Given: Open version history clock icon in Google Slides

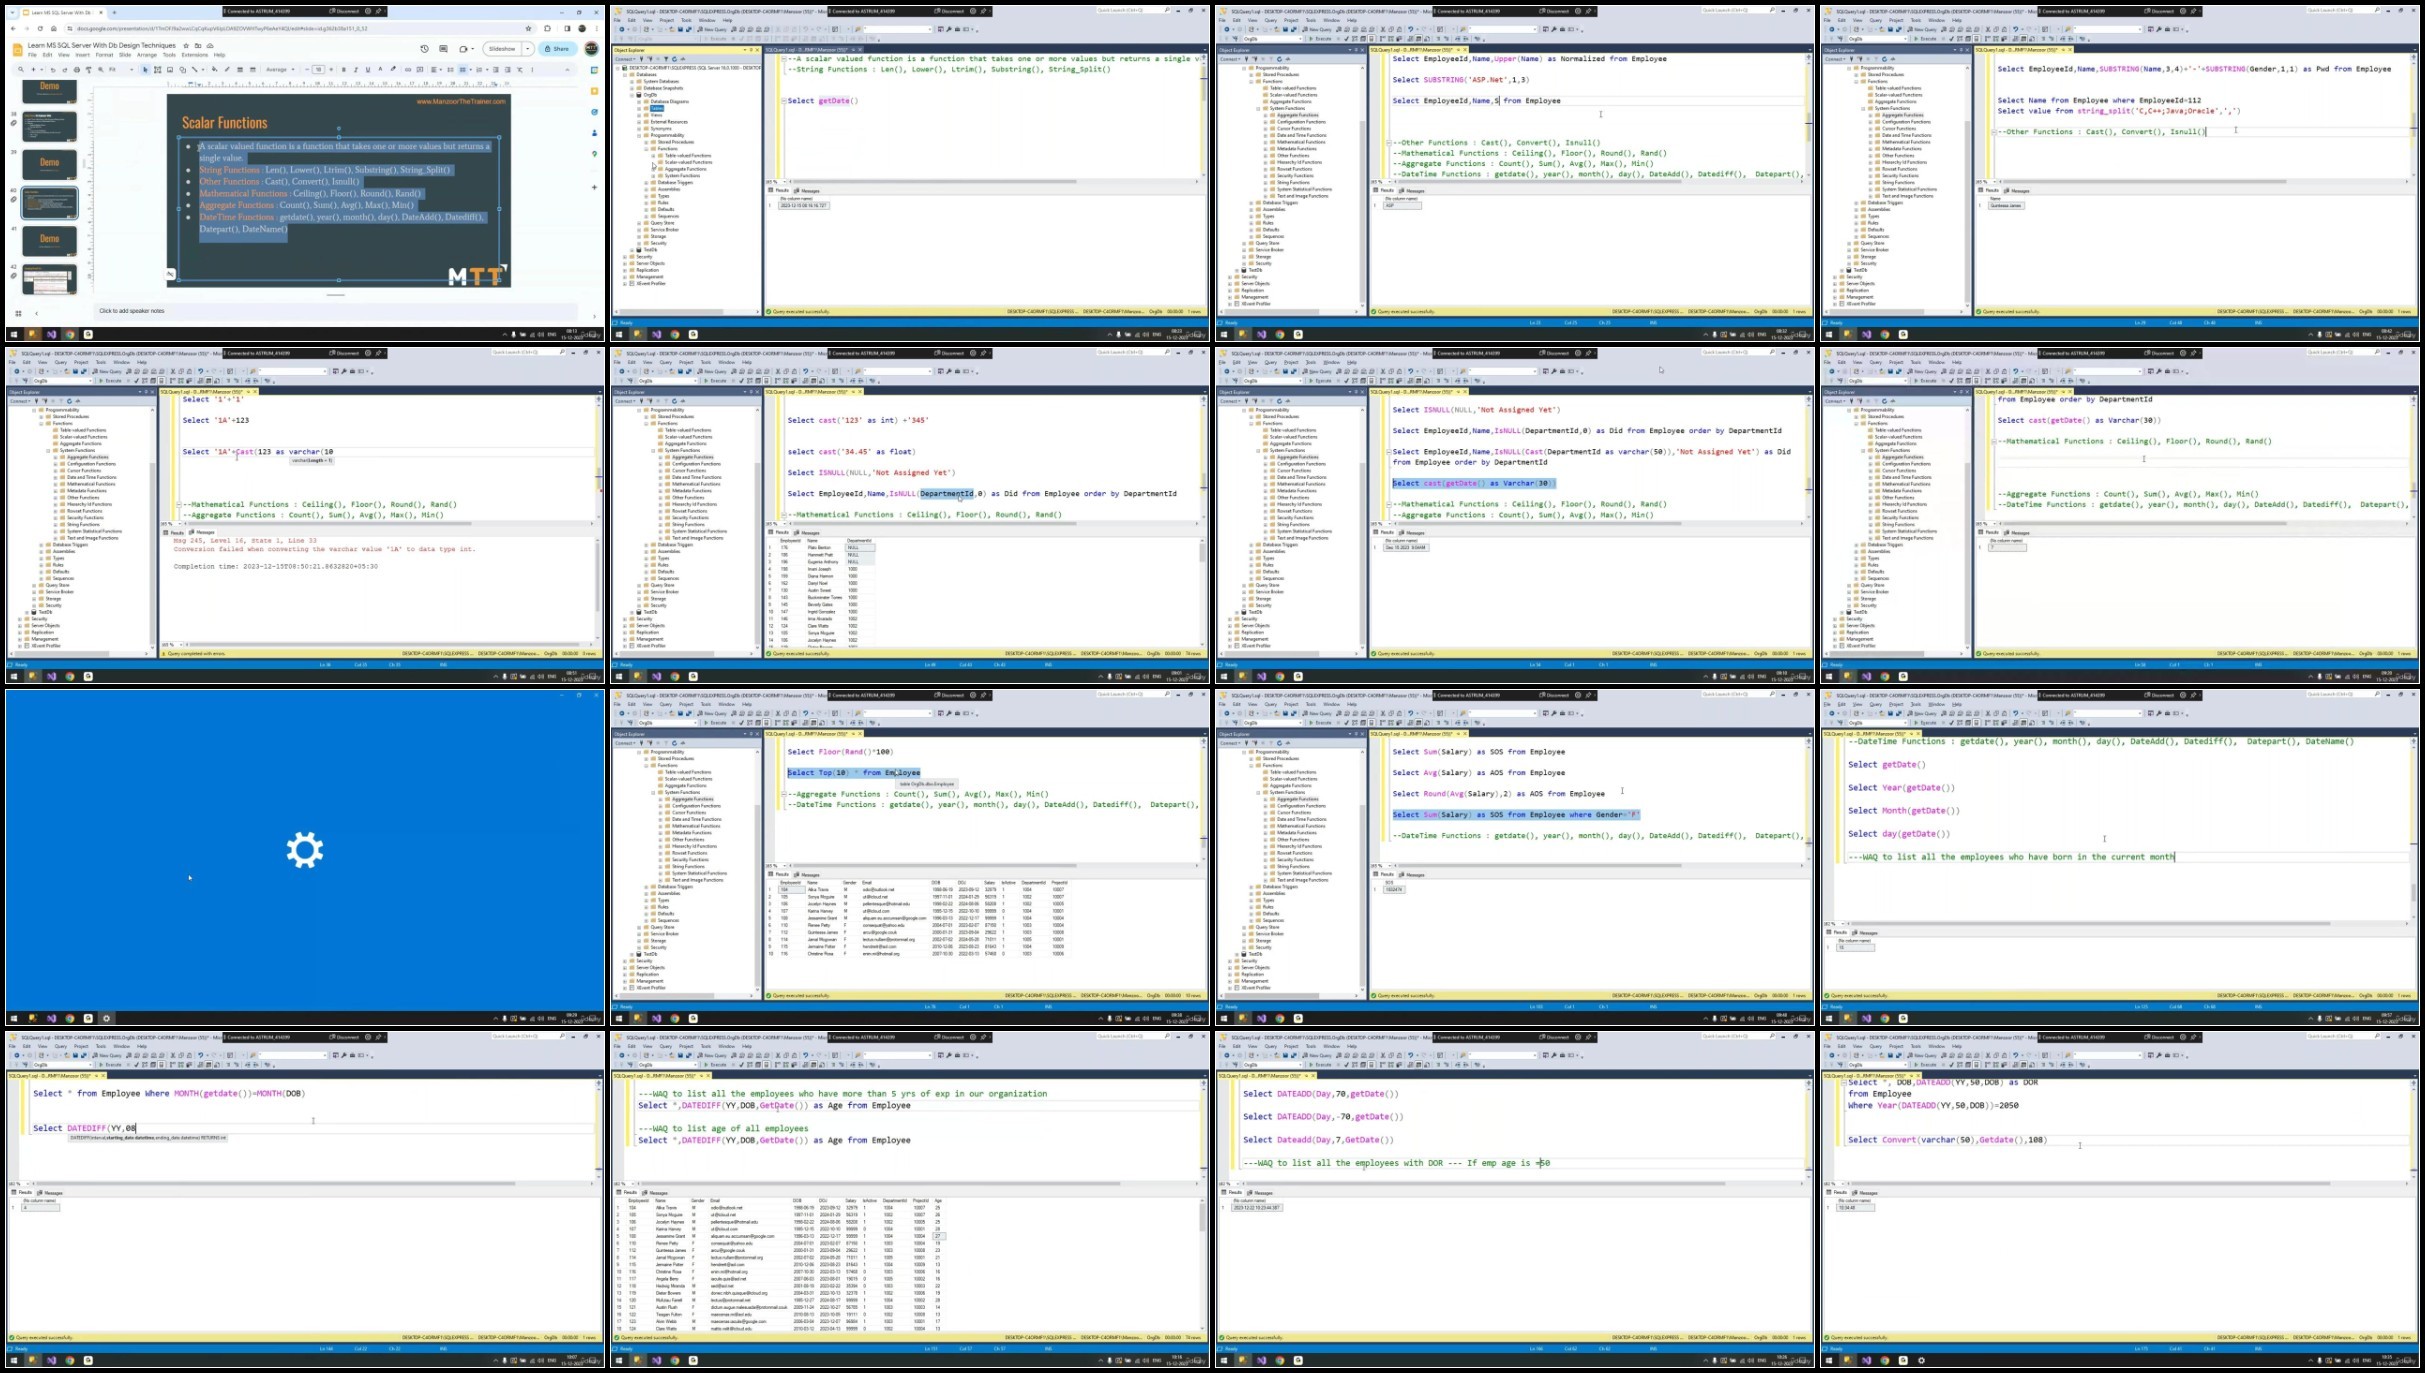Looking at the screenshot, I should point(424,49).
